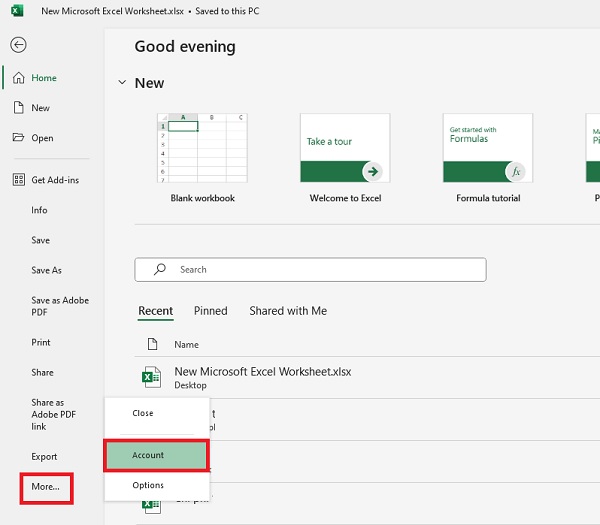Open the Share option
The width and height of the screenshot is (600, 525).
click(x=42, y=372)
